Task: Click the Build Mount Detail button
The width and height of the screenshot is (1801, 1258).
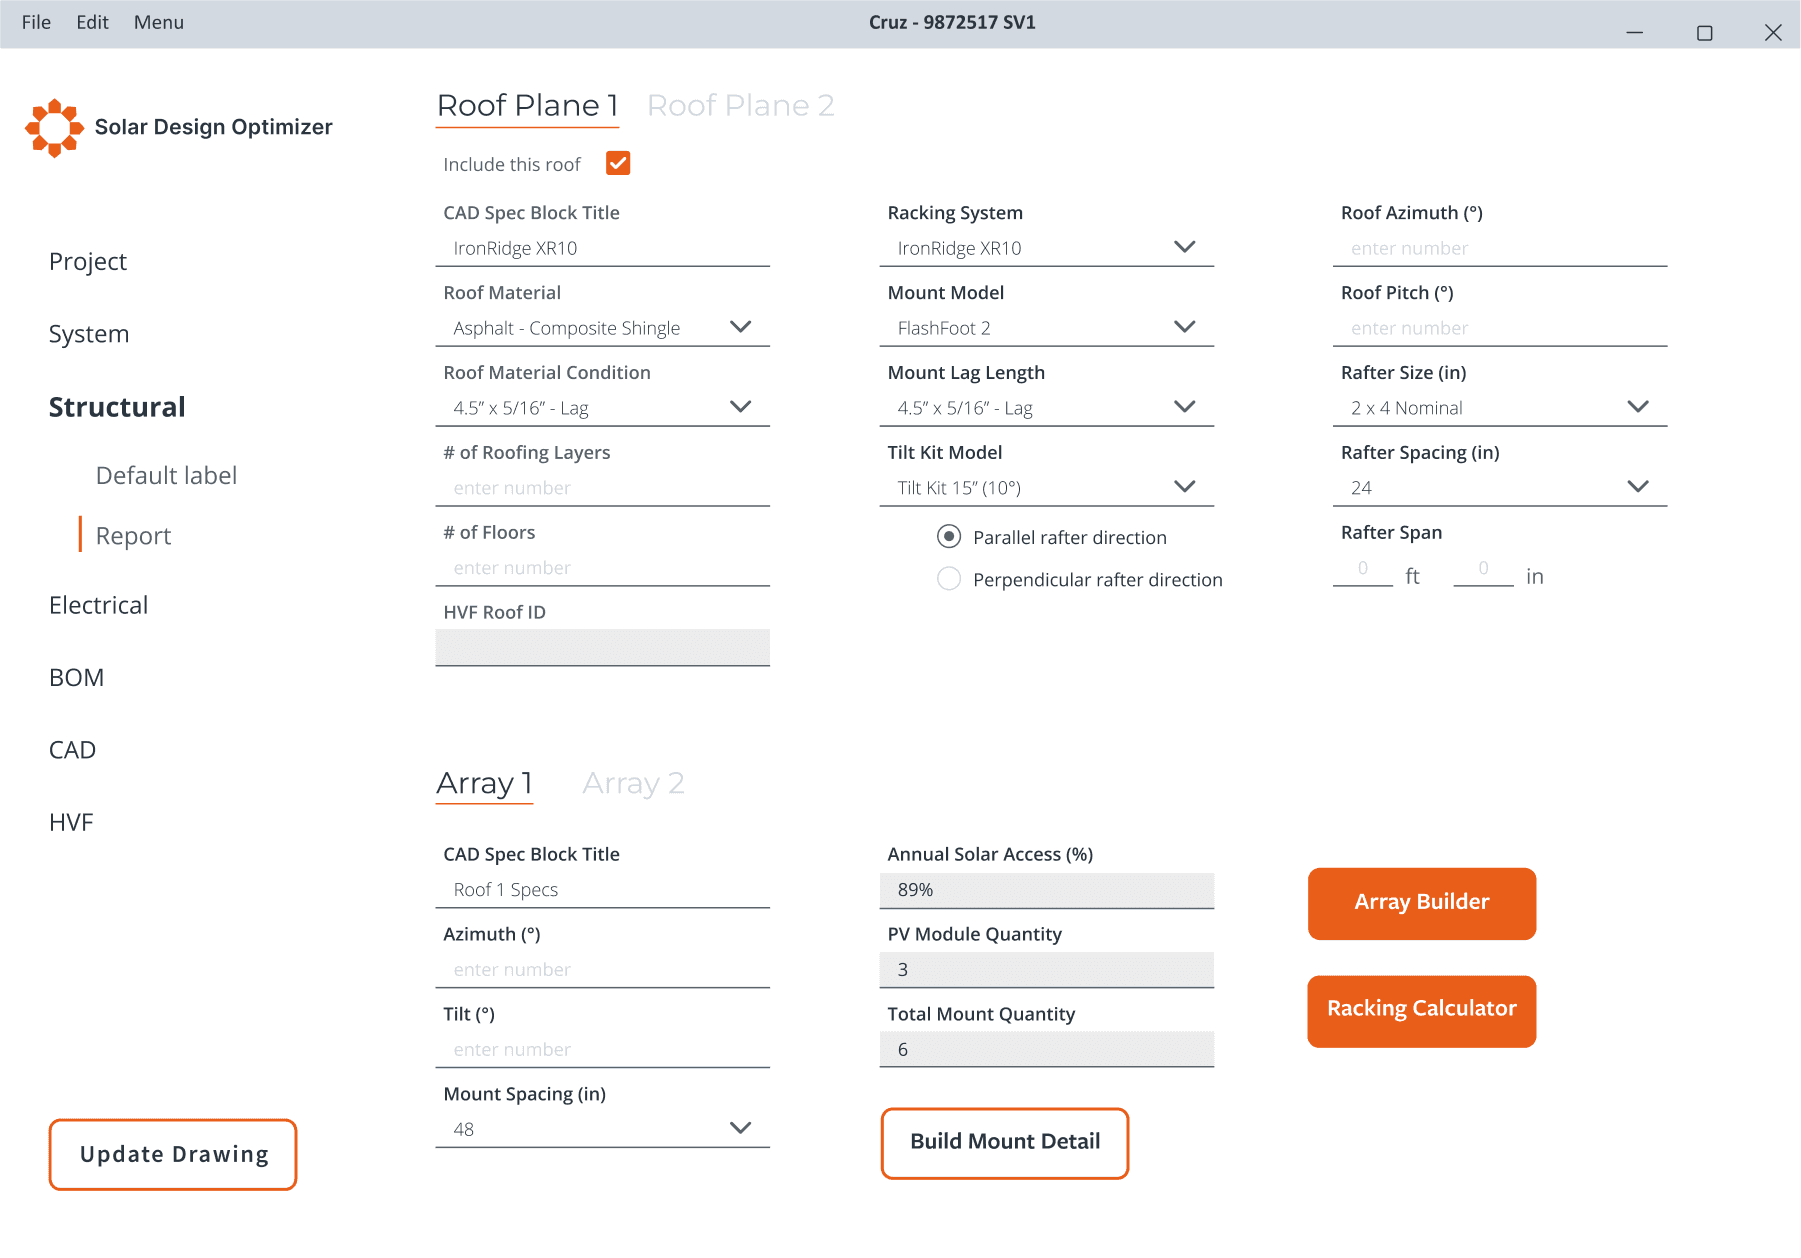Action: click(x=1005, y=1143)
